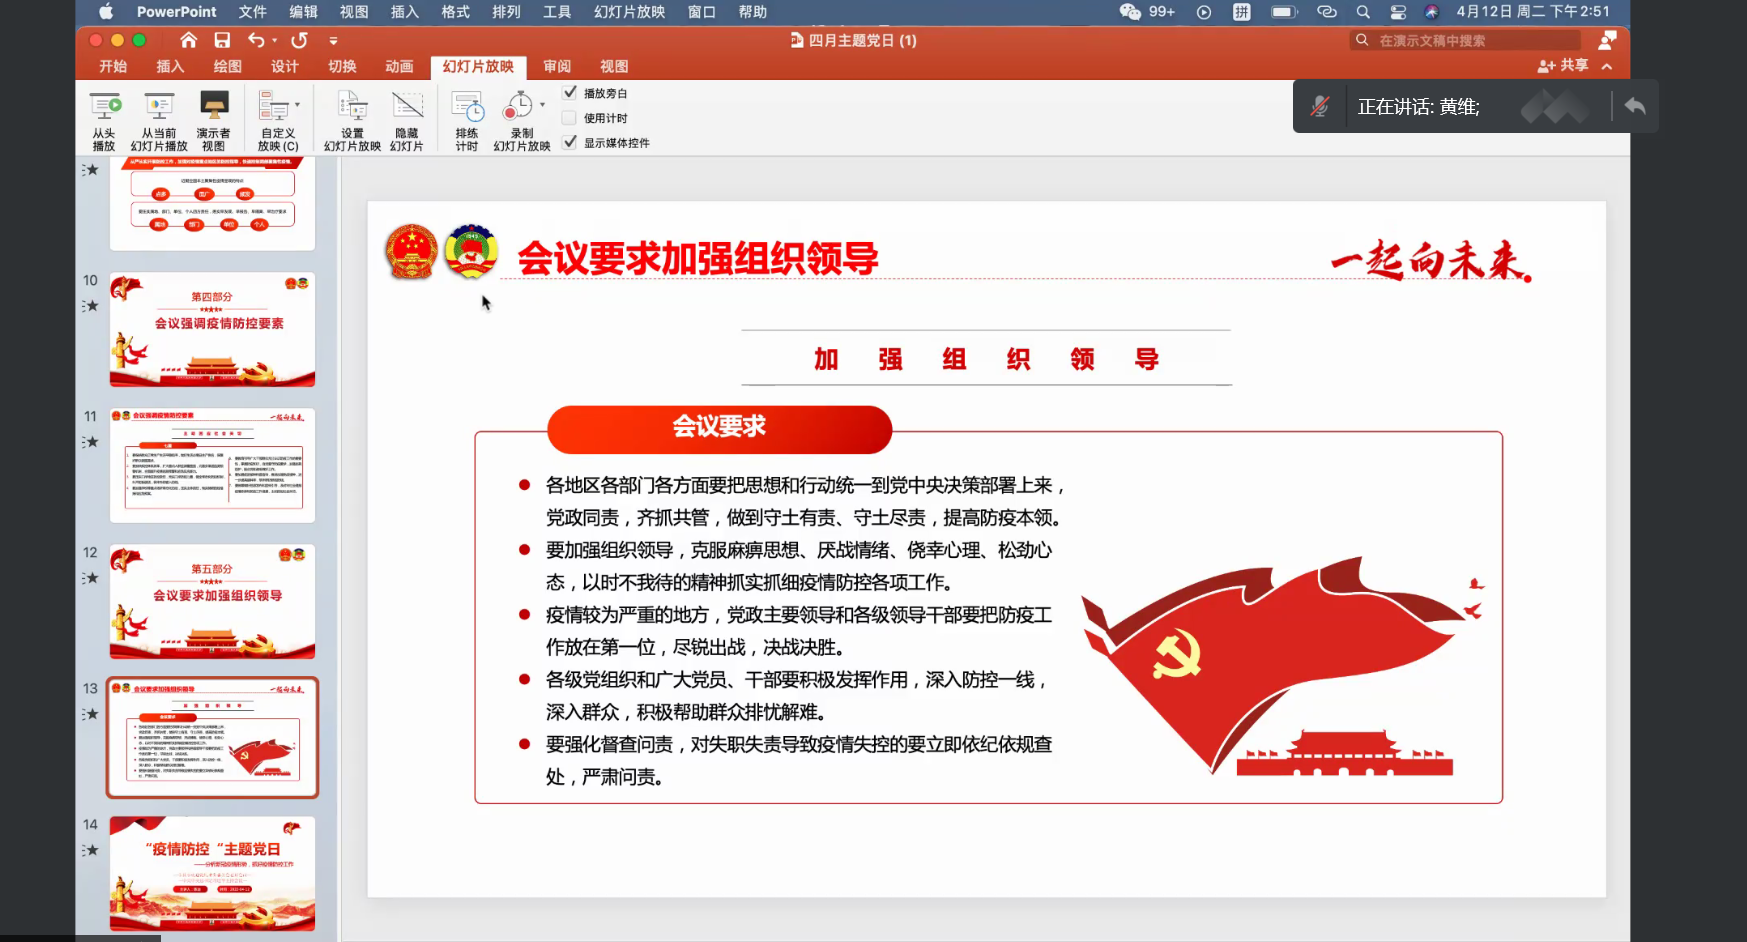Click the home icon in title bar
This screenshot has height=942, width=1747.
click(x=188, y=40)
